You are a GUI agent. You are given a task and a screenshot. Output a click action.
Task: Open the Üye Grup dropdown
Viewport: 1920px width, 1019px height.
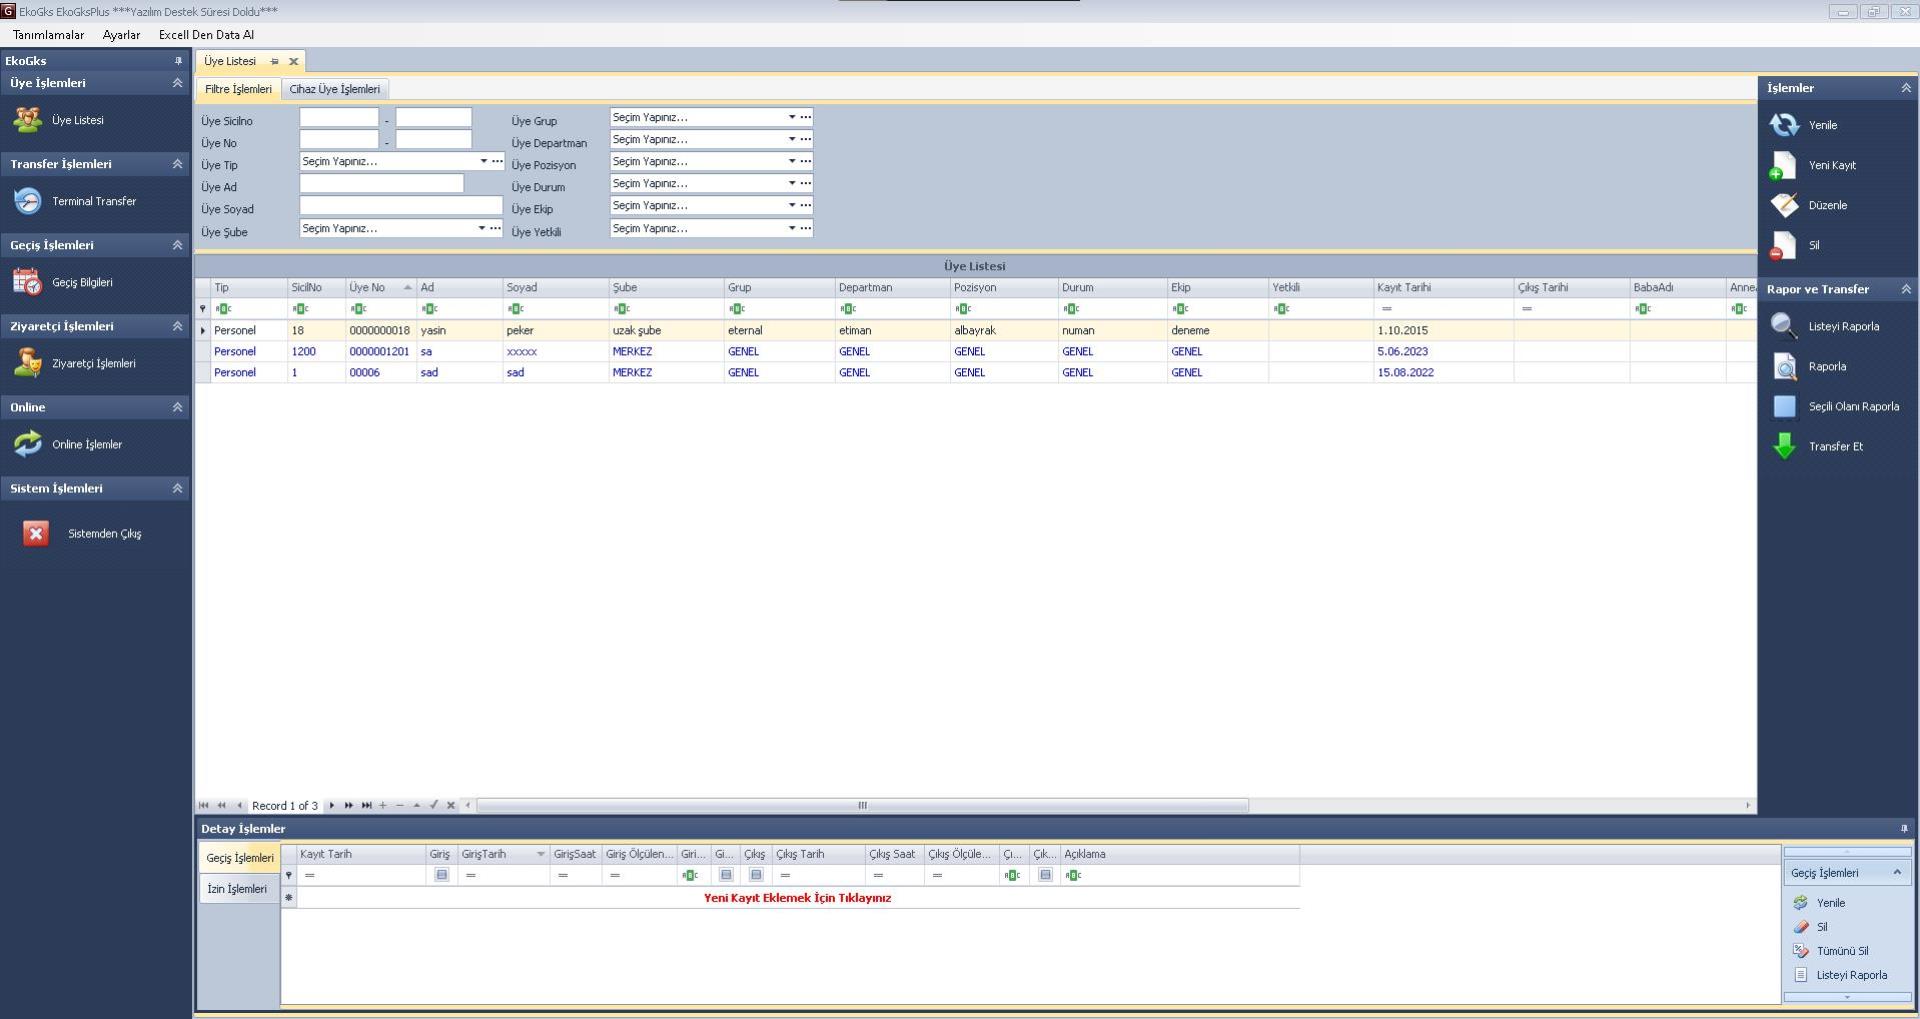coord(791,117)
